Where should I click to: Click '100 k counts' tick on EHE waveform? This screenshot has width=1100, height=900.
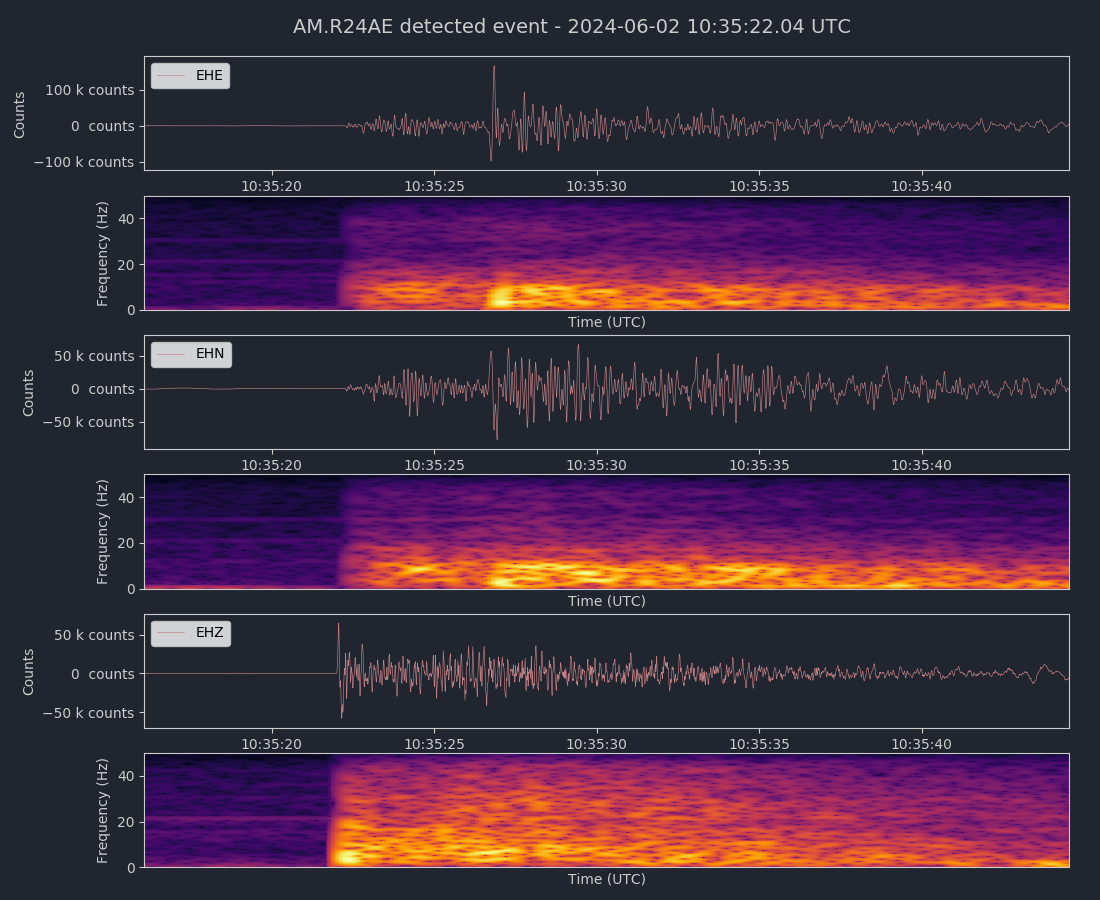[x=90, y=90]
